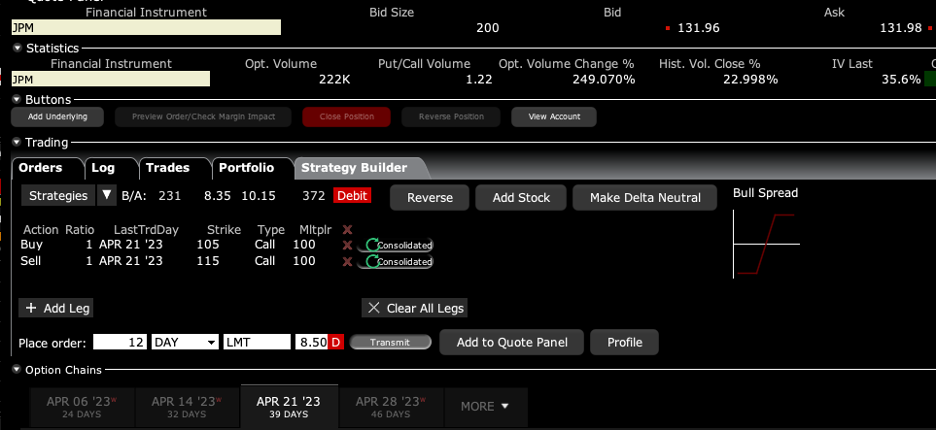
Task: Click the Opt. Volume value 222K
Action: point(334,79)
